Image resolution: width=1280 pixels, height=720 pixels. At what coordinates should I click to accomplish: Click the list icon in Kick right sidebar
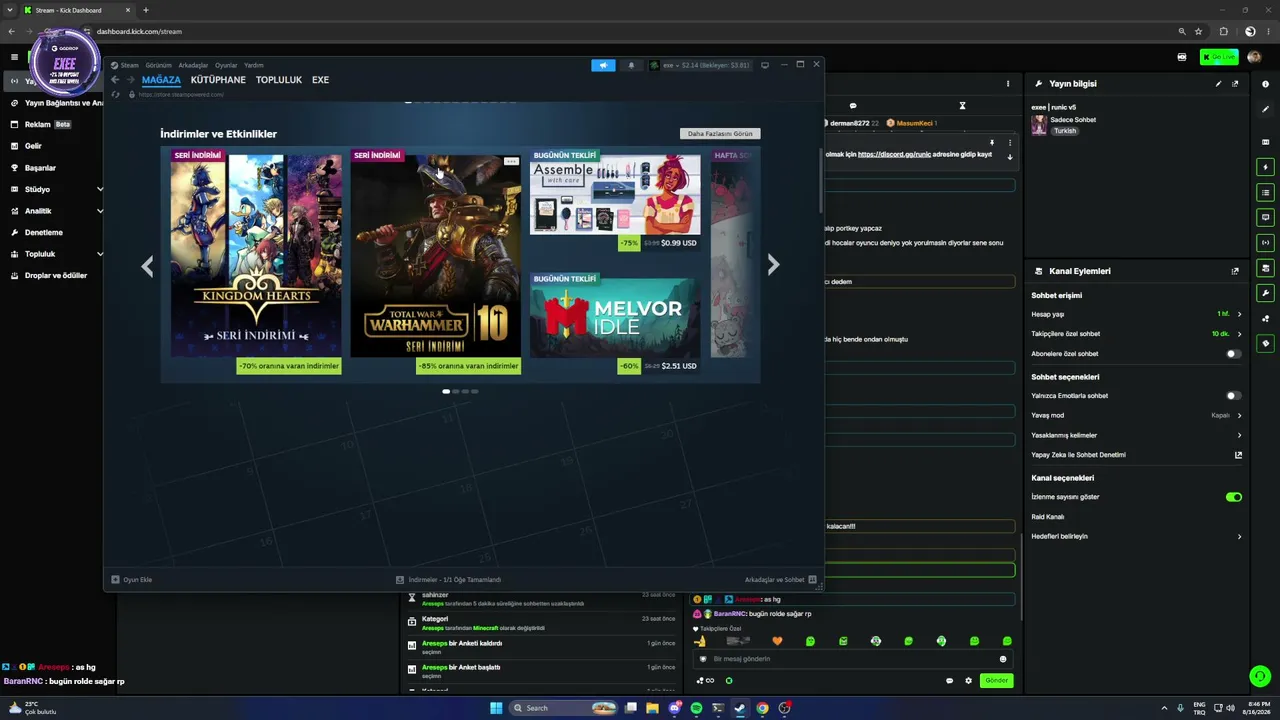point(1265,192)
